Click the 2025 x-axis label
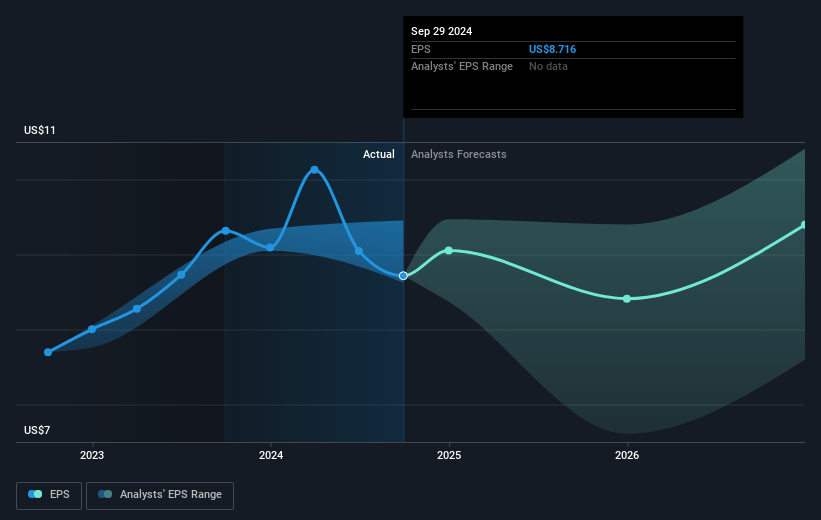Viewport: 821px width, 520px height. click(449, 456)
